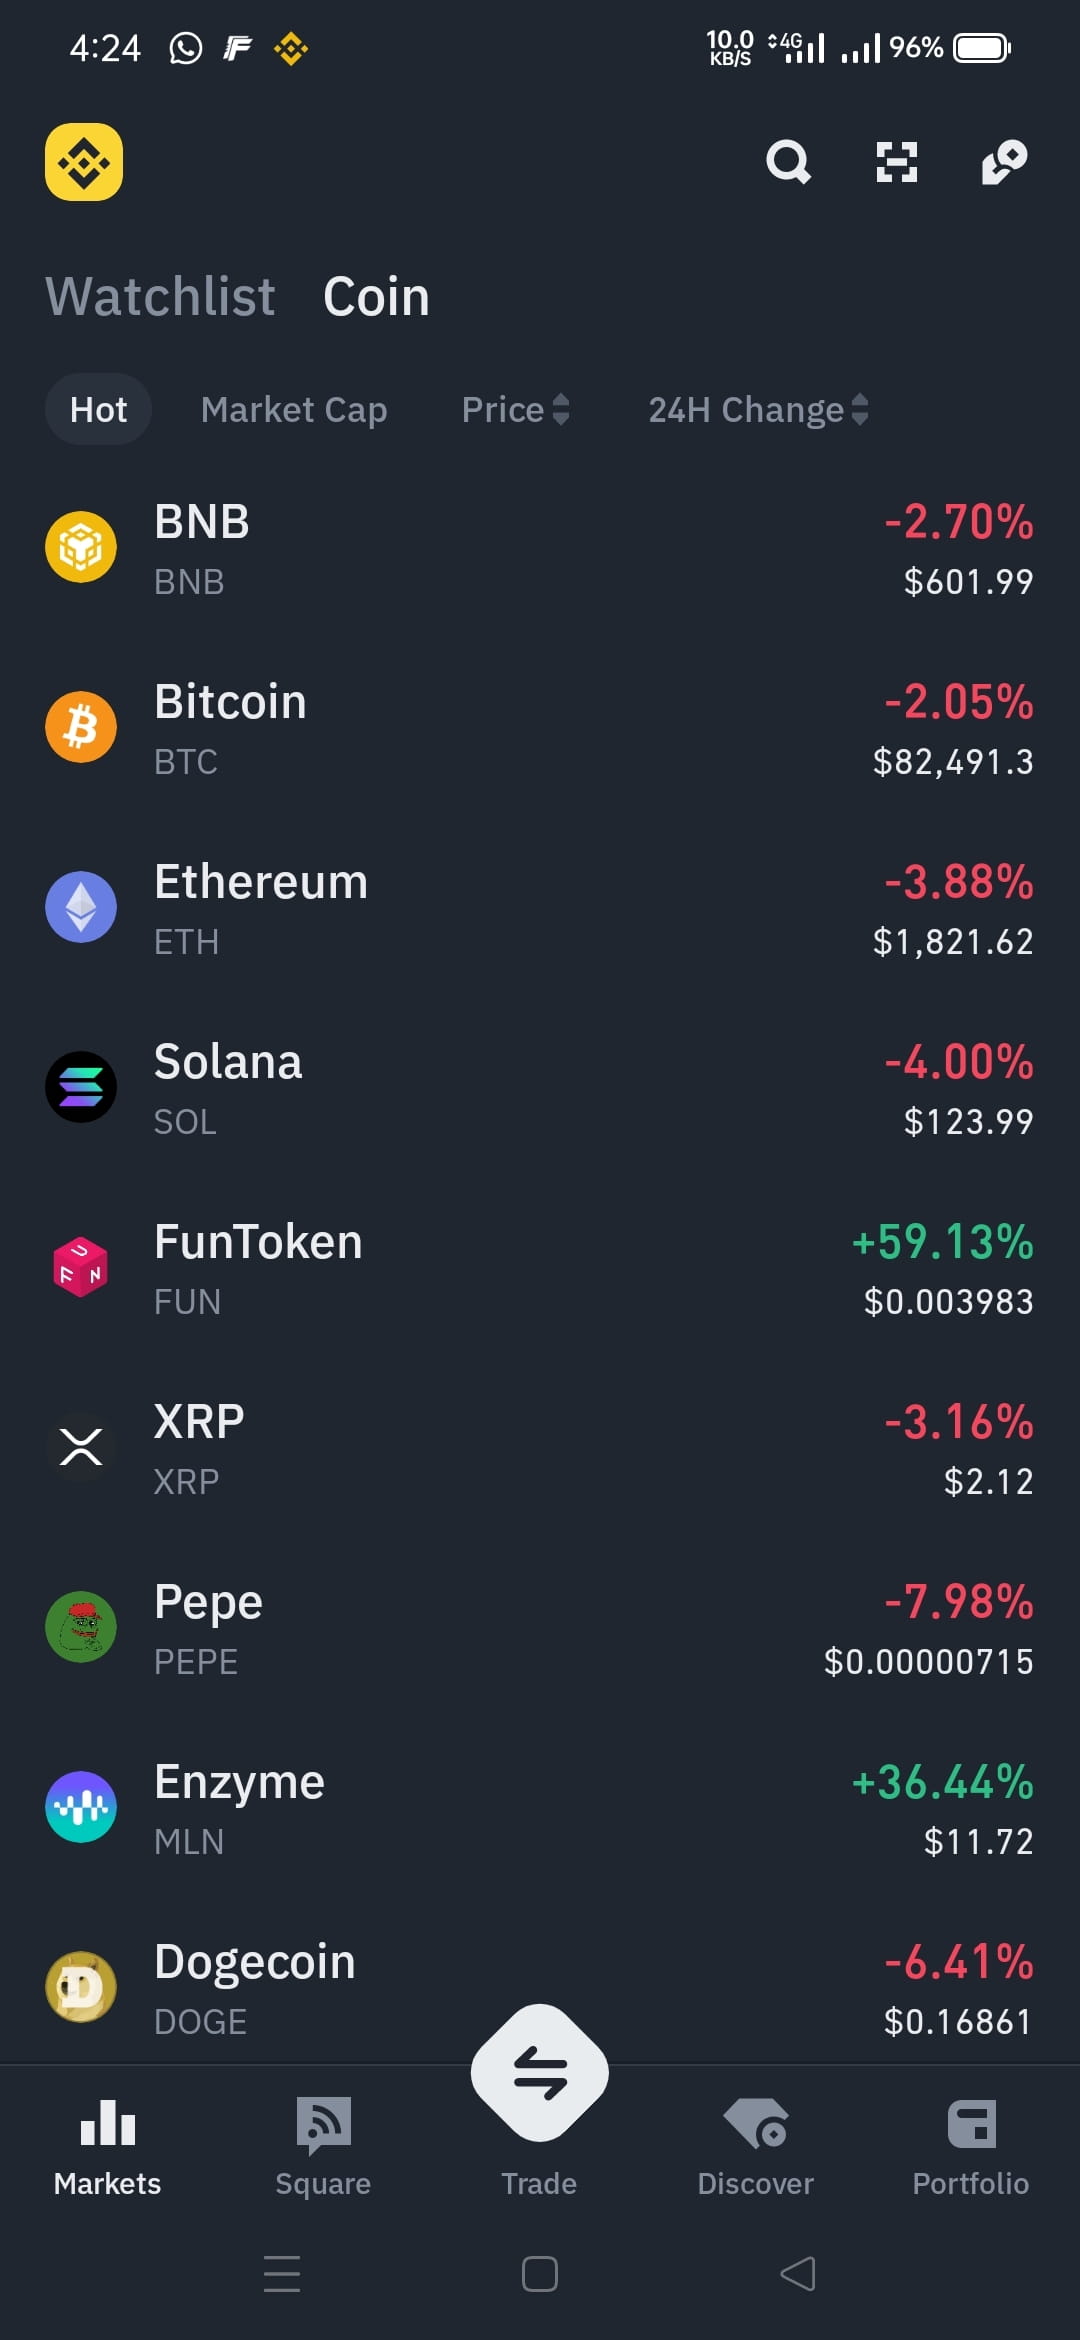Tap the rocket icon in header
Screen dimensions: 1080x2340
pyautogui.click(x=1004, y=162)
